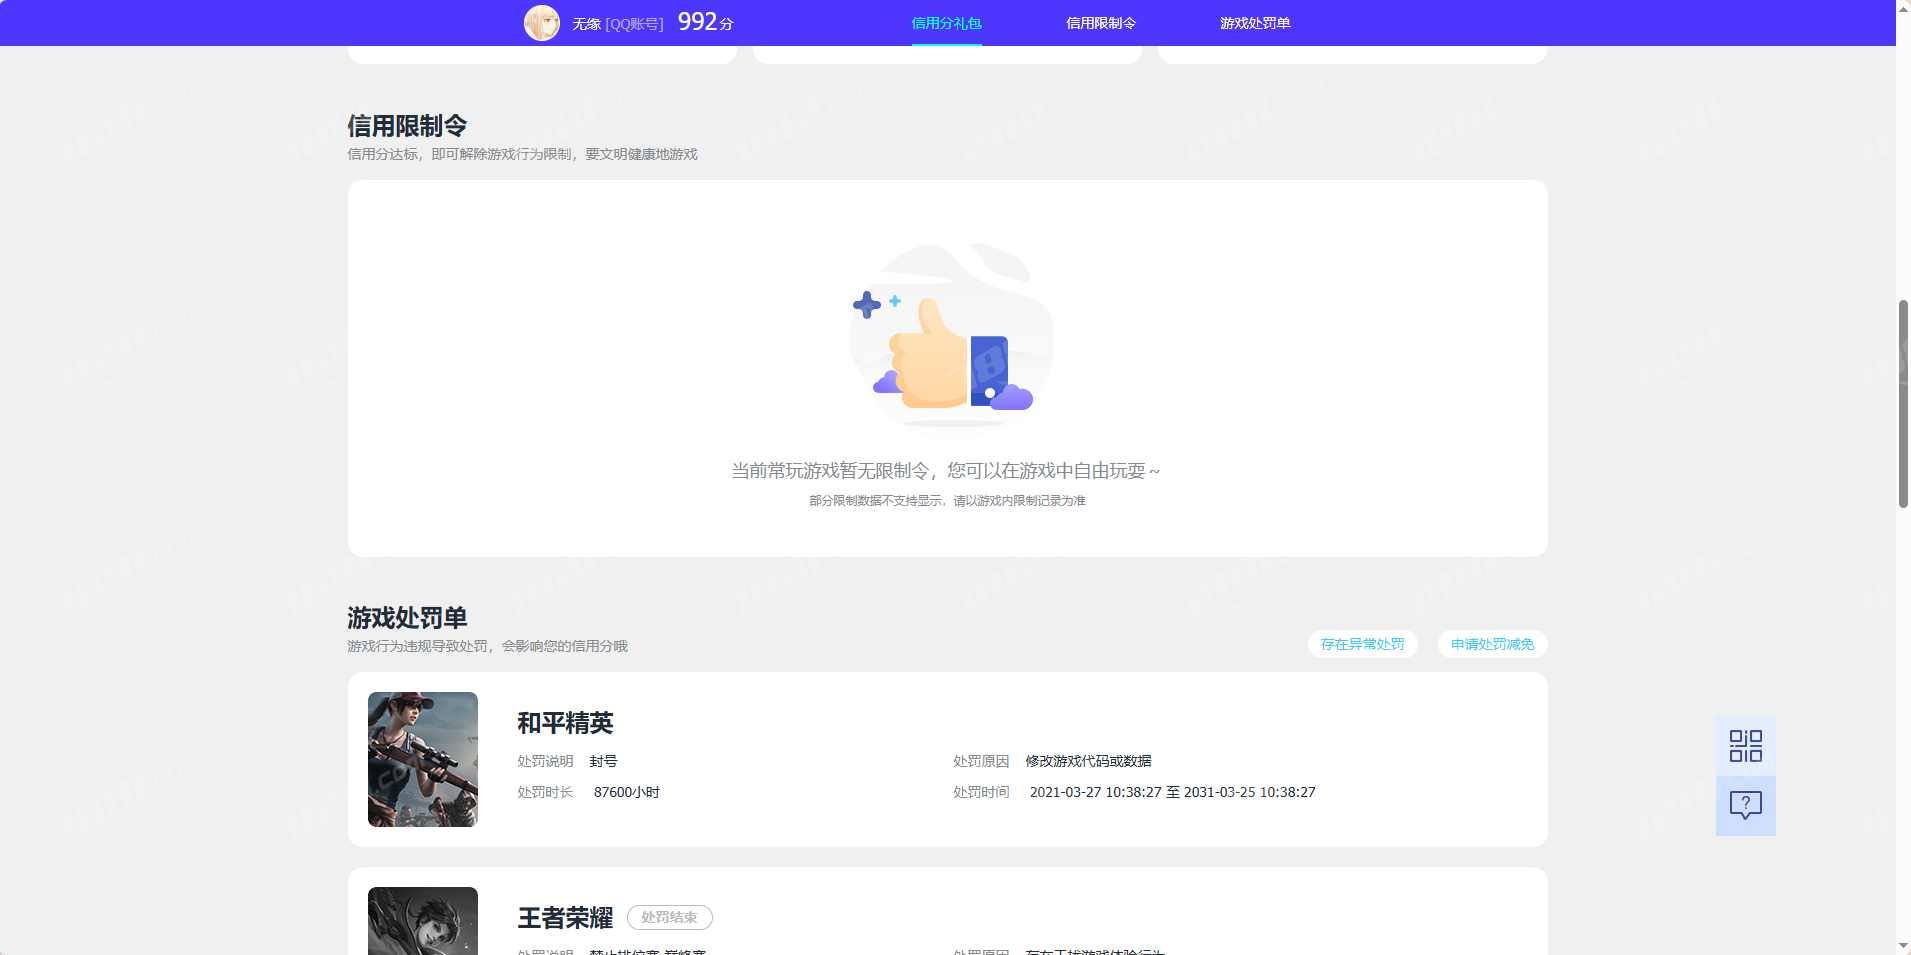
Task: Click the 王者荣耀 game title
Action: coord(565,917)
